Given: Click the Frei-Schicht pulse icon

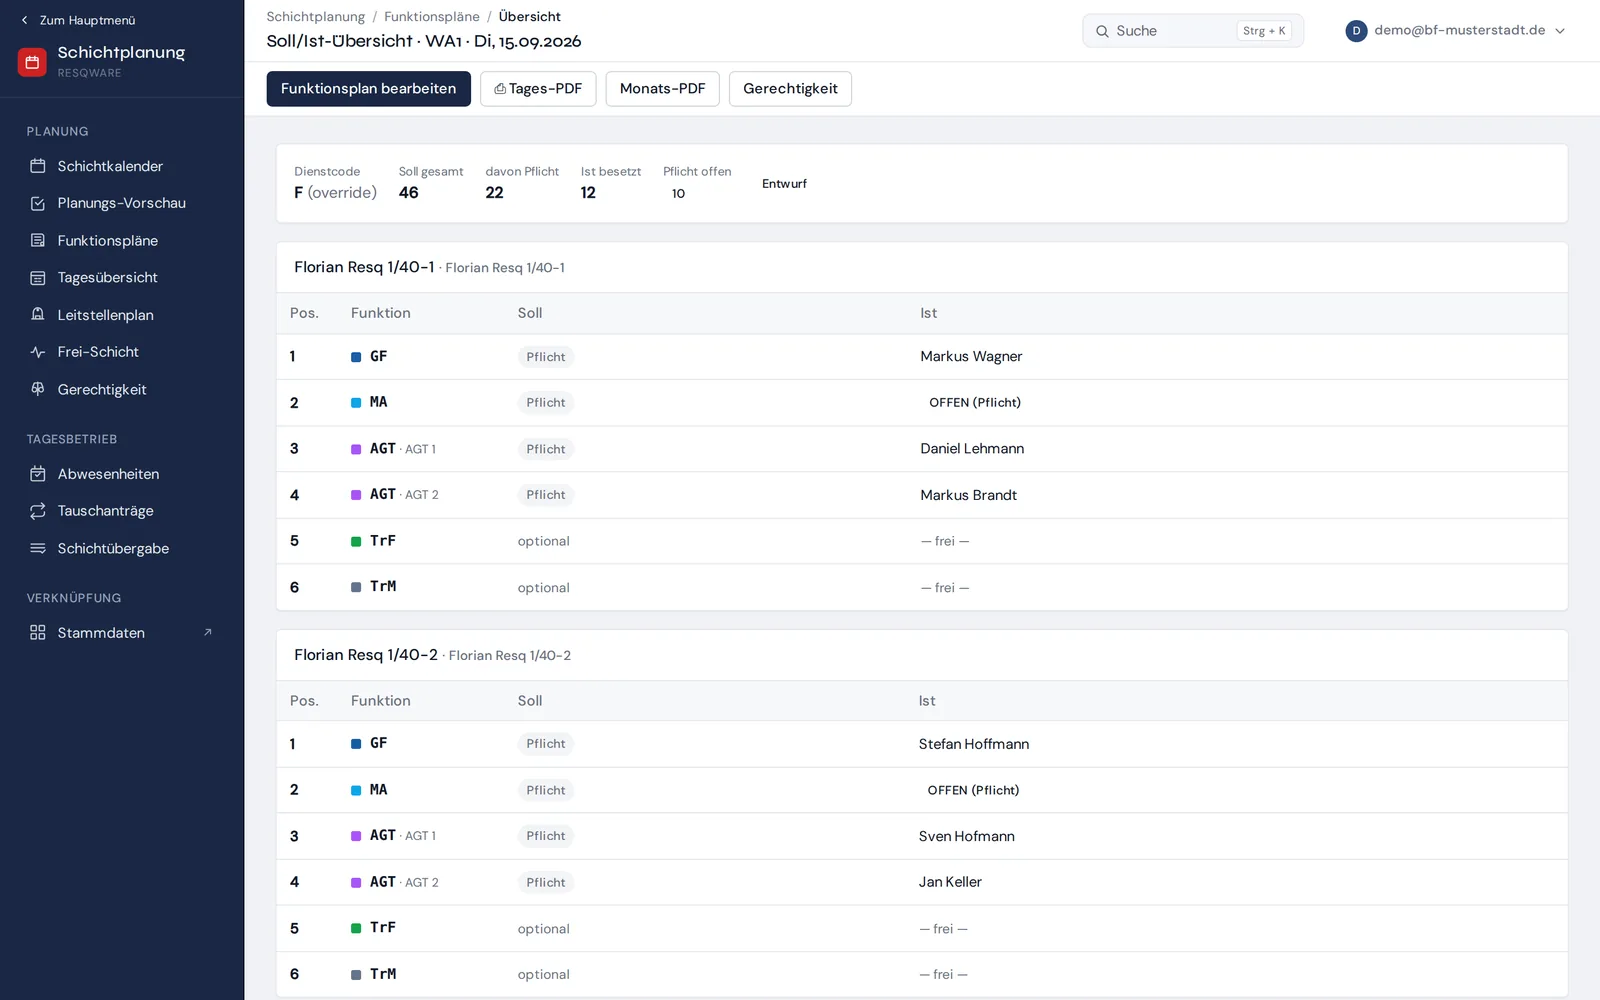Looking at the screenshot, I should [38, 352].
